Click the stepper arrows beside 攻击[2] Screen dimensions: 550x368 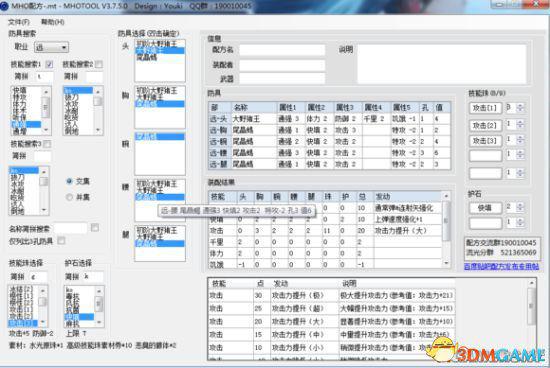tap(520, 124)
